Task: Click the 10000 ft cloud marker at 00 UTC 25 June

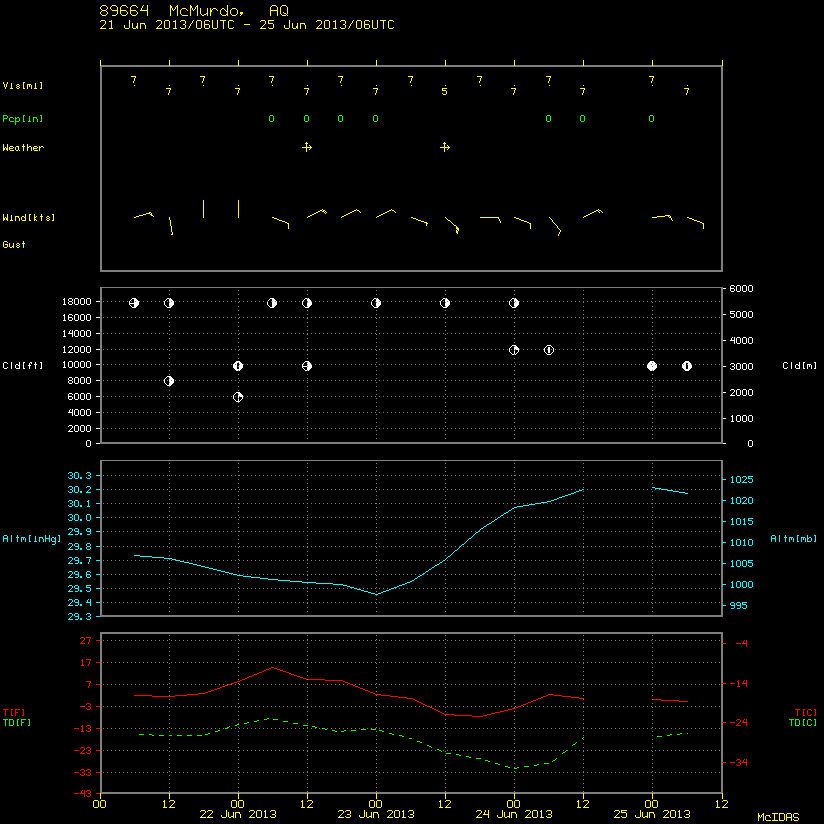Action: (652, 366)
